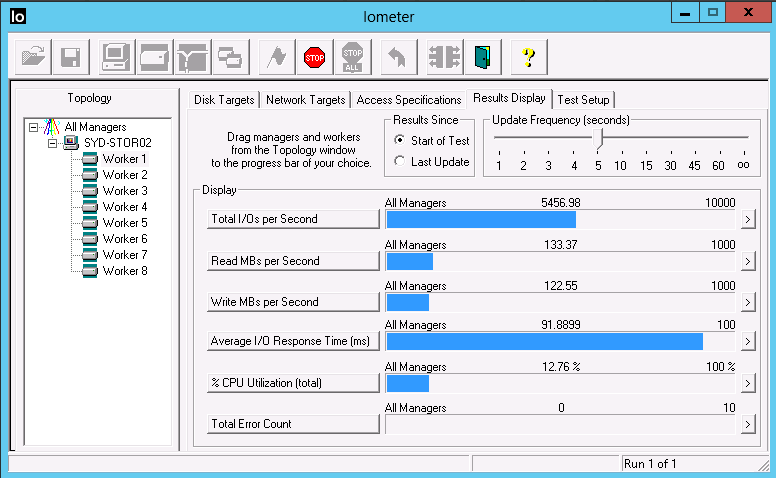Click the green flag start tests icon

click(277, 57)
